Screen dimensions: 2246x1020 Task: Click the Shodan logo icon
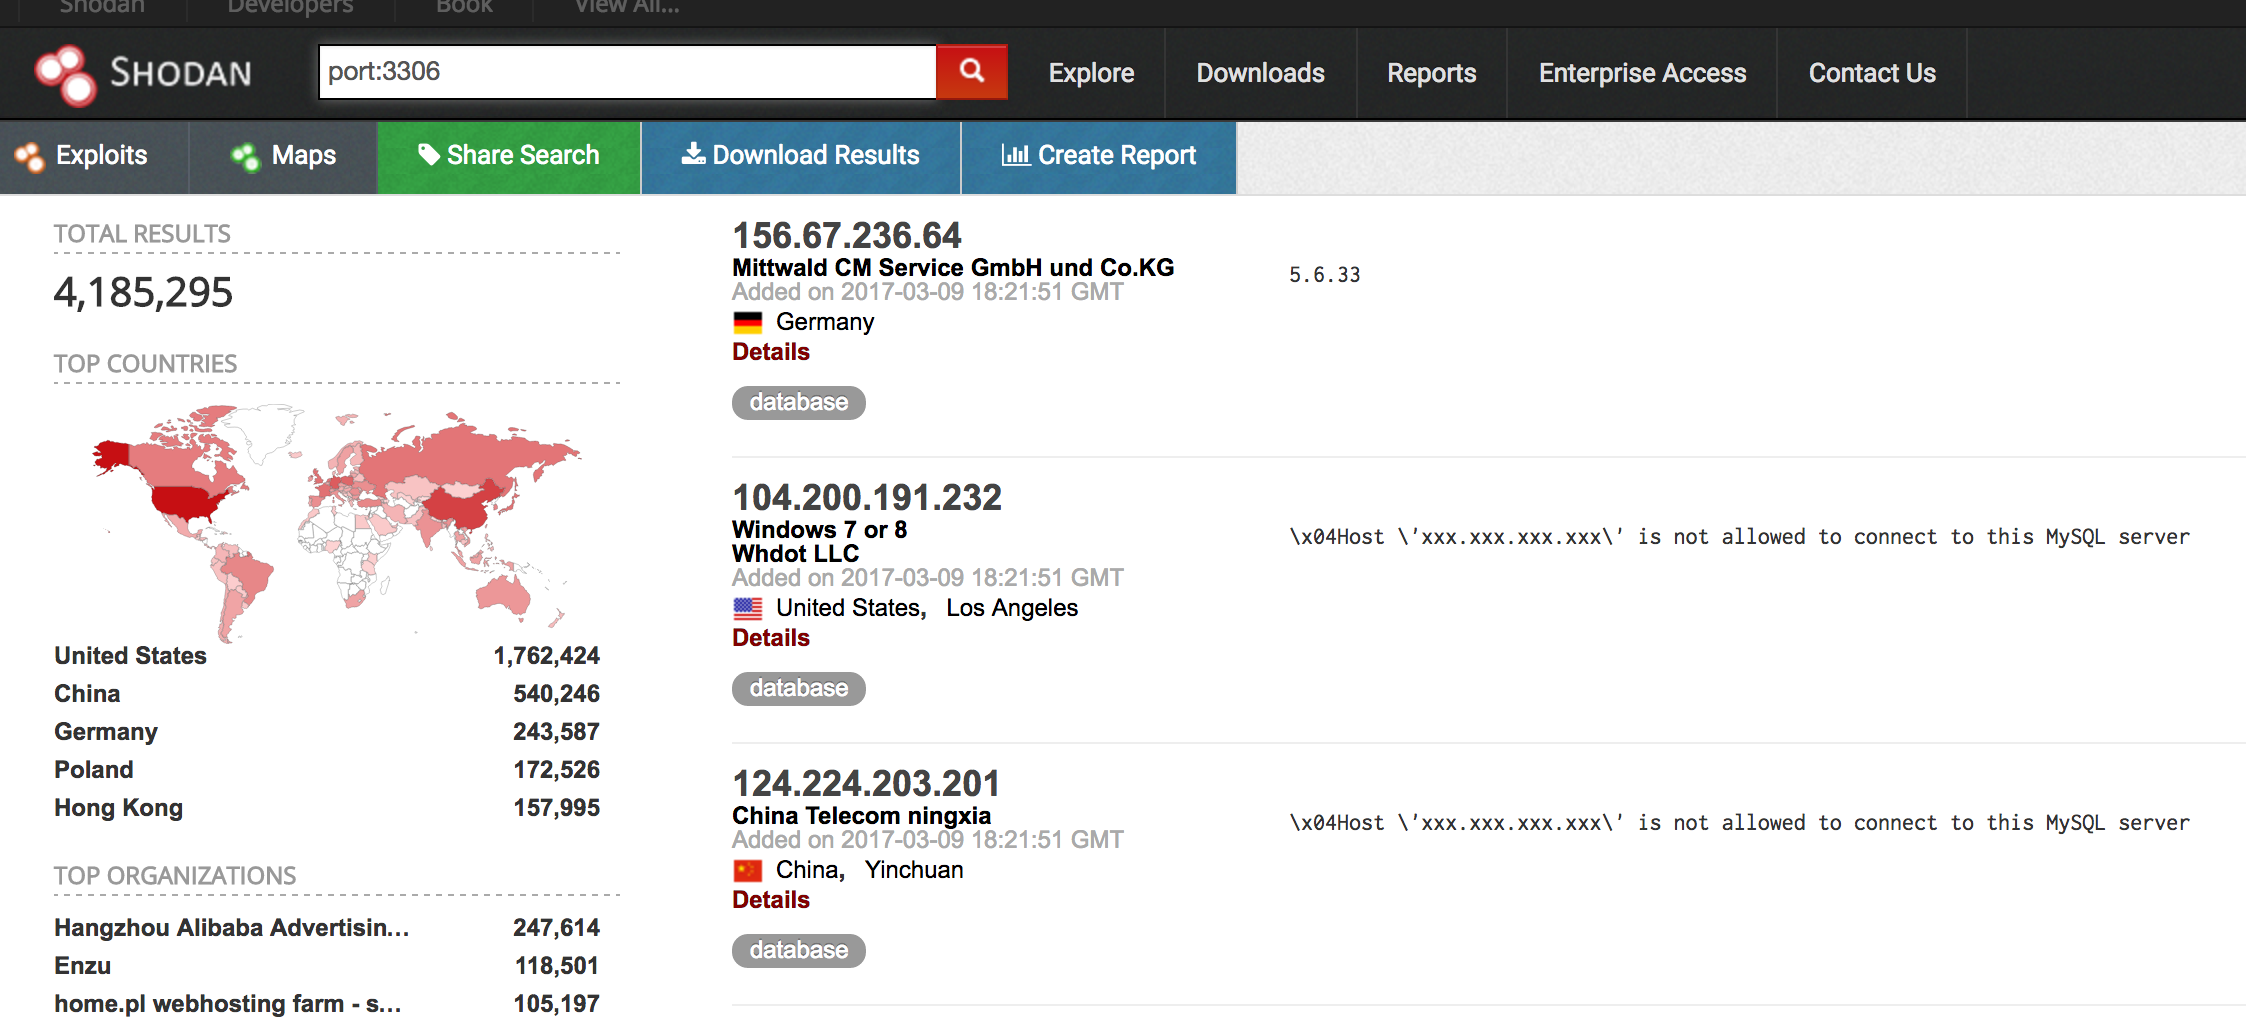[66, 73]
